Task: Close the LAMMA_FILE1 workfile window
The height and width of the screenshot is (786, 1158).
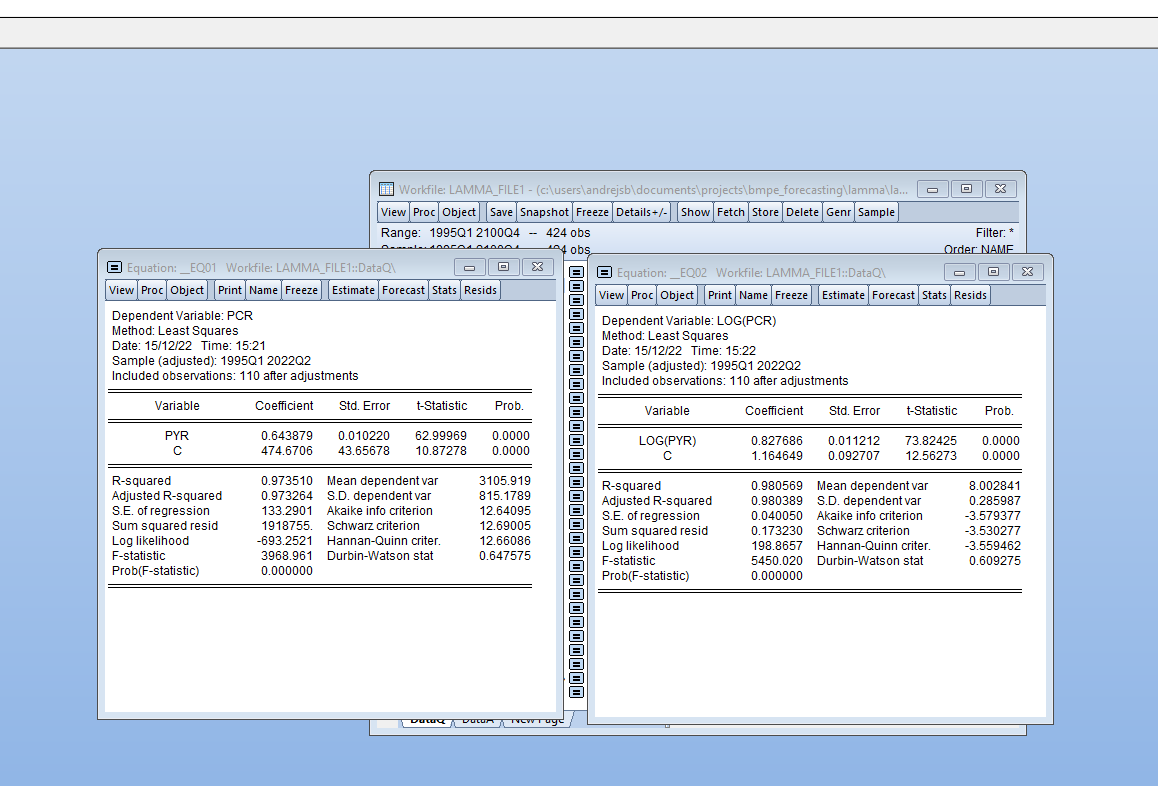Action: pyautogui.click(x=1000, y=189)
